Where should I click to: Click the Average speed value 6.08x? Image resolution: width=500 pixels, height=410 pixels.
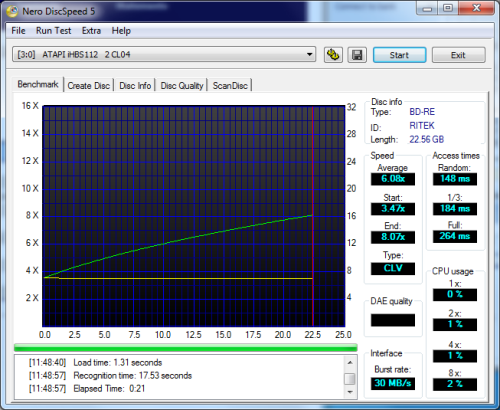(393, 179)
